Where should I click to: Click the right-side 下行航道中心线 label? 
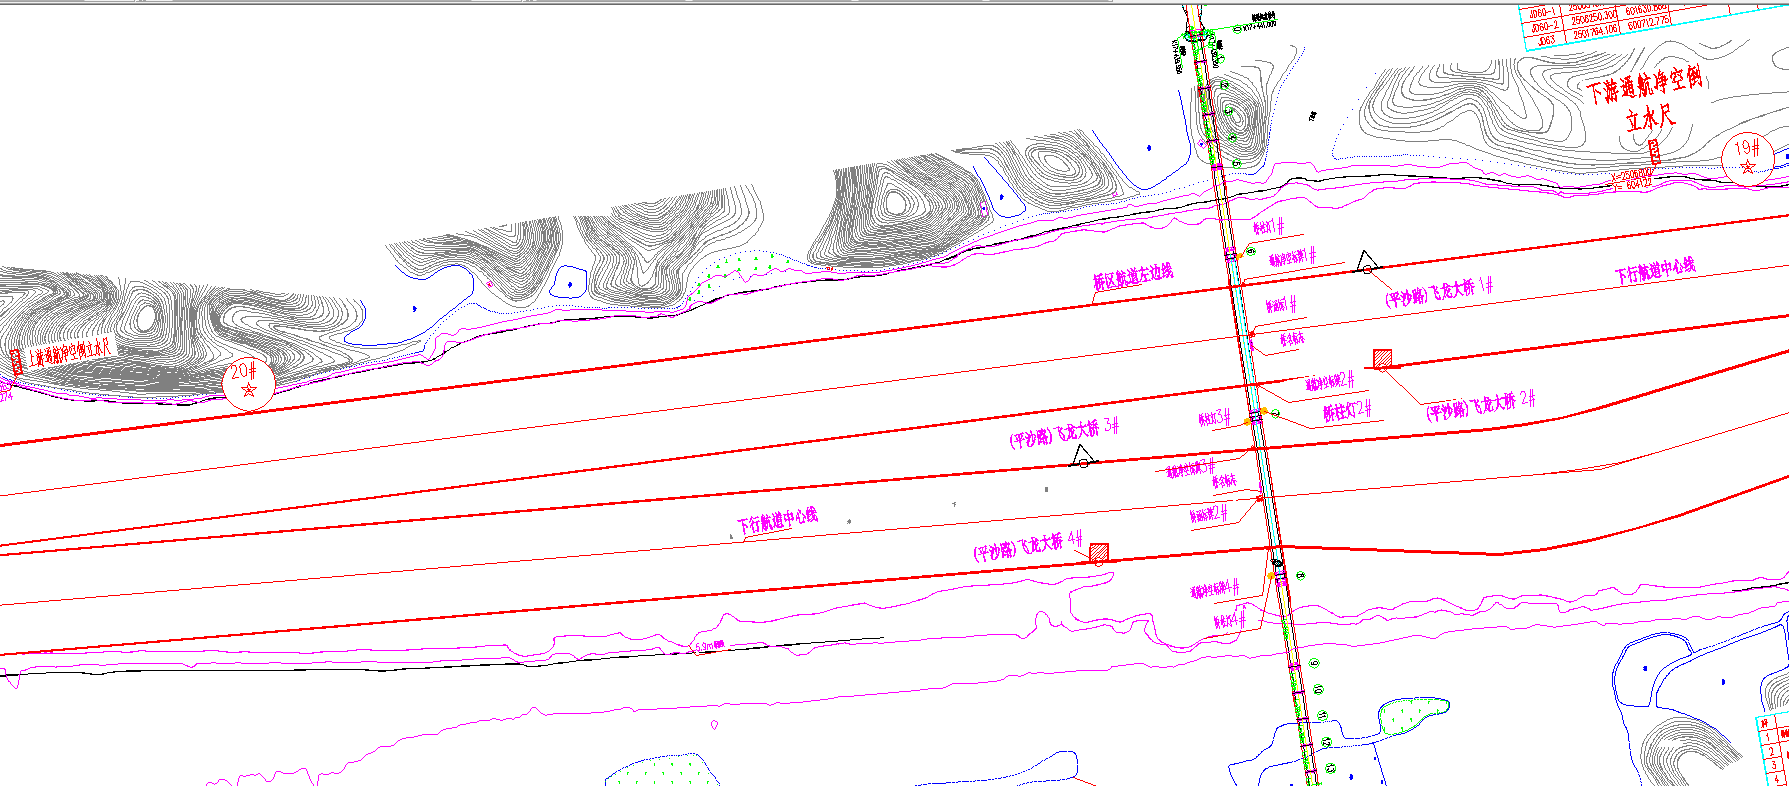click(1655, 271)
